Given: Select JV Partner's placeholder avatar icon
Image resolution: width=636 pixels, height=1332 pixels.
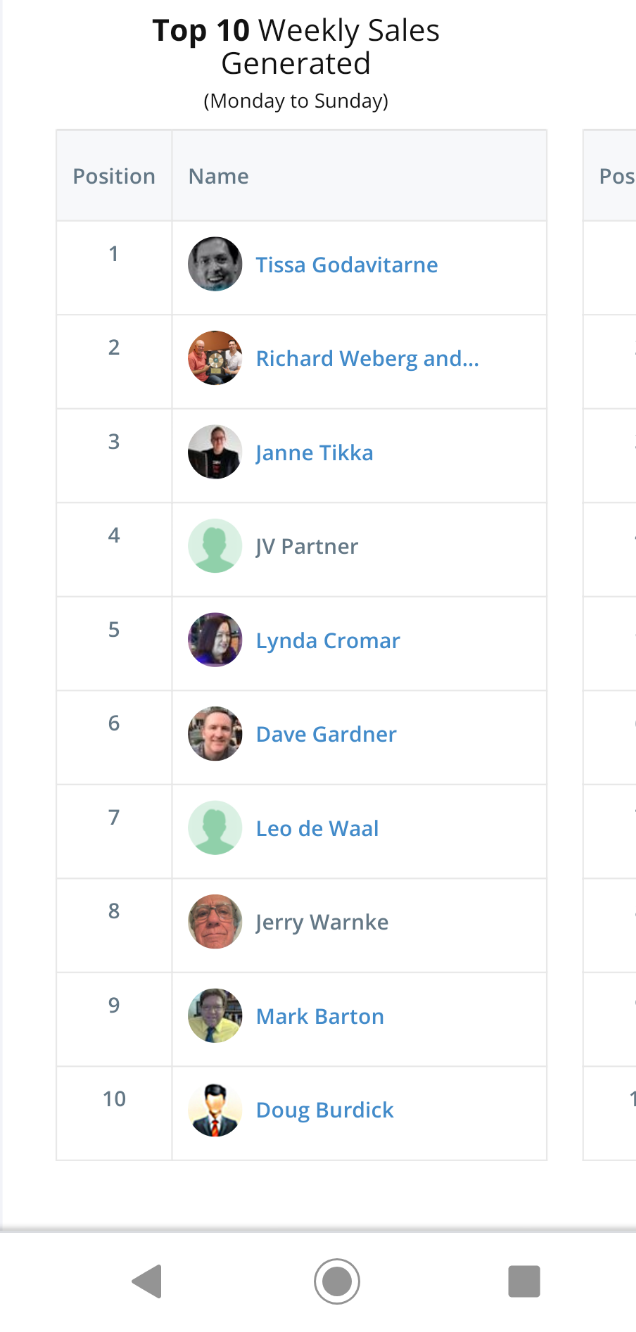Looking at the screenshot, I should [x=215, y=546].
